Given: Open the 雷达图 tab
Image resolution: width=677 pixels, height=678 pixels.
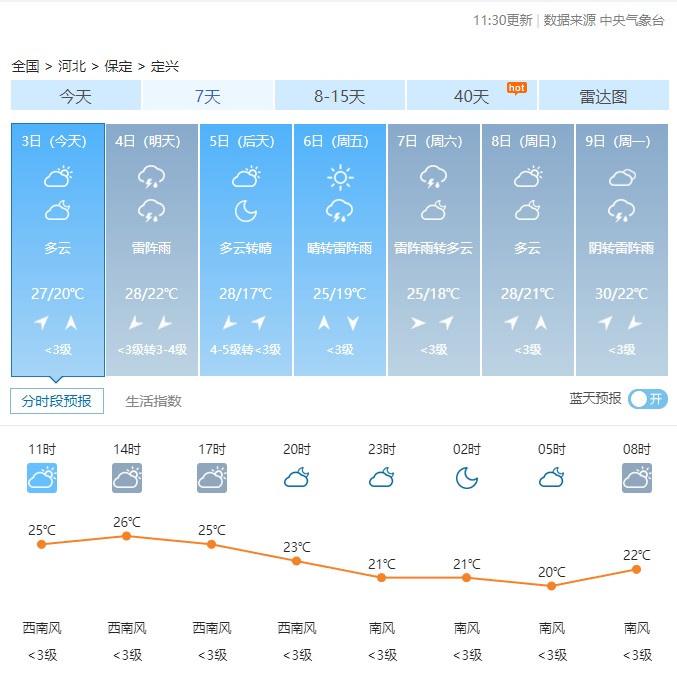Looking at the screenshot, I should point(603,96).
